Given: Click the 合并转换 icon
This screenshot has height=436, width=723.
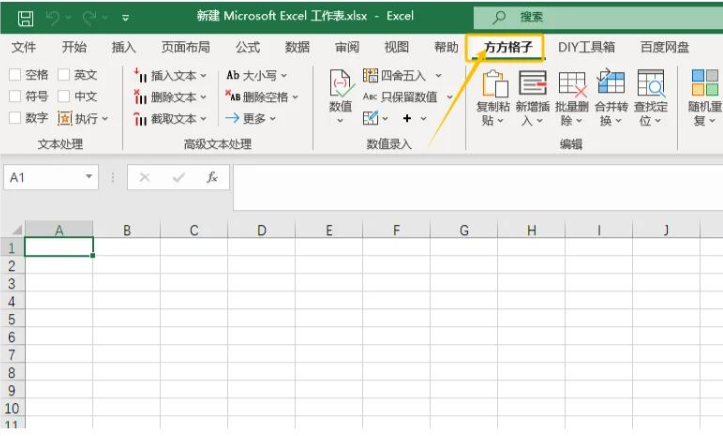Looking at the screenshot, I should [610, 84].
